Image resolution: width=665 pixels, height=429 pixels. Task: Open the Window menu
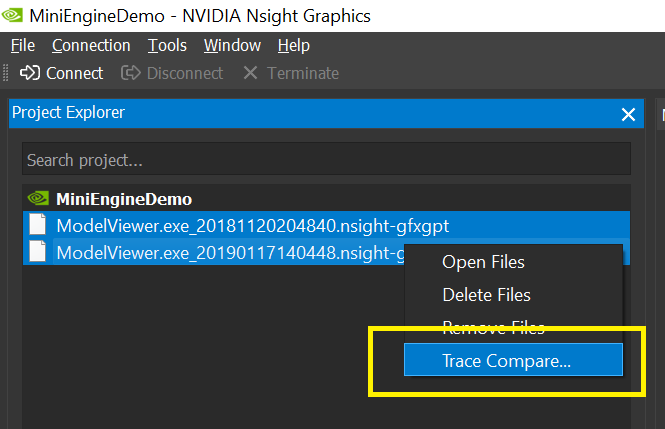tap(232, 45)
